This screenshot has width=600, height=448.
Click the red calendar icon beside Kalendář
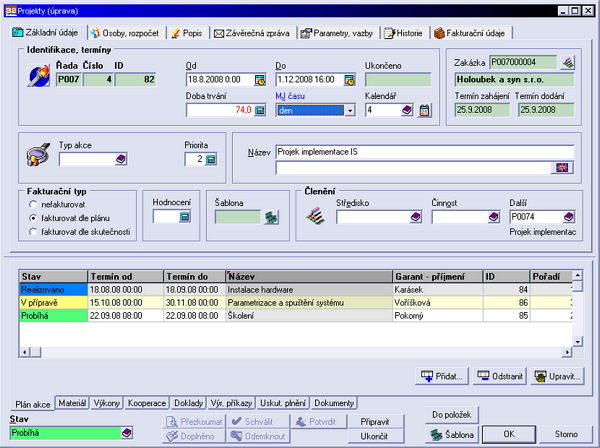[424, 111]
